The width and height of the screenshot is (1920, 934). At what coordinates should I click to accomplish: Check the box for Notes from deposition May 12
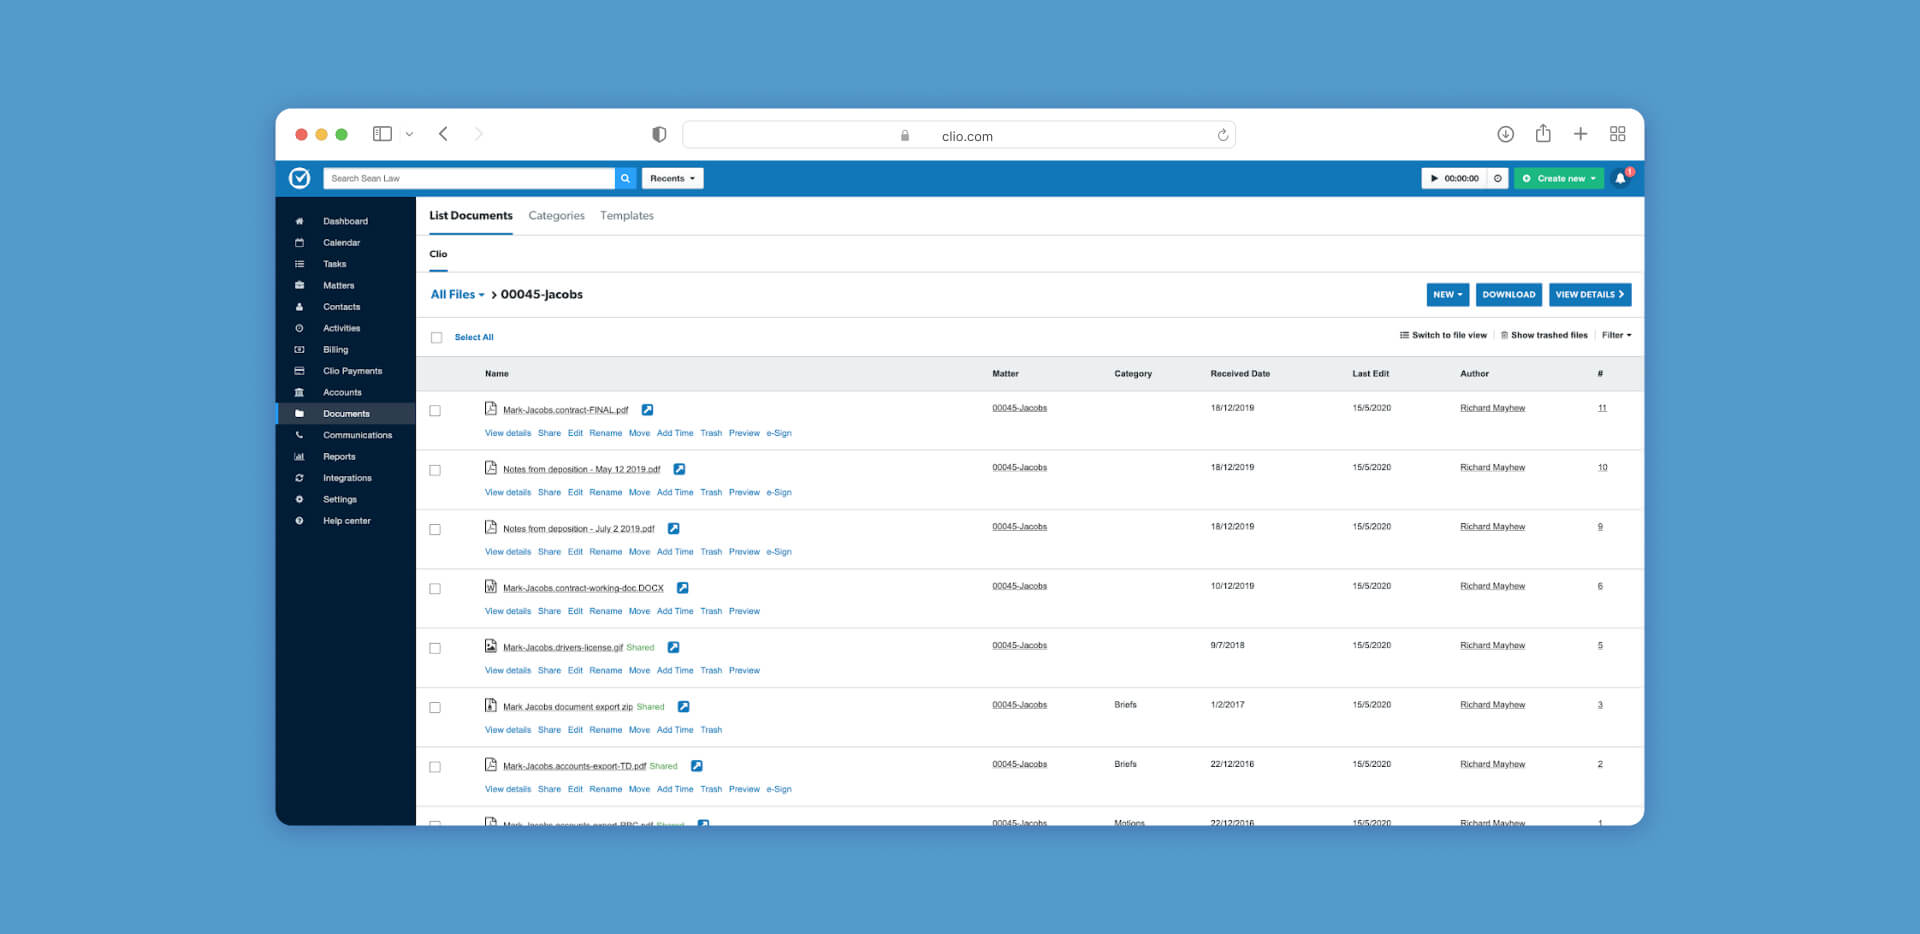[x=435, y=470]
